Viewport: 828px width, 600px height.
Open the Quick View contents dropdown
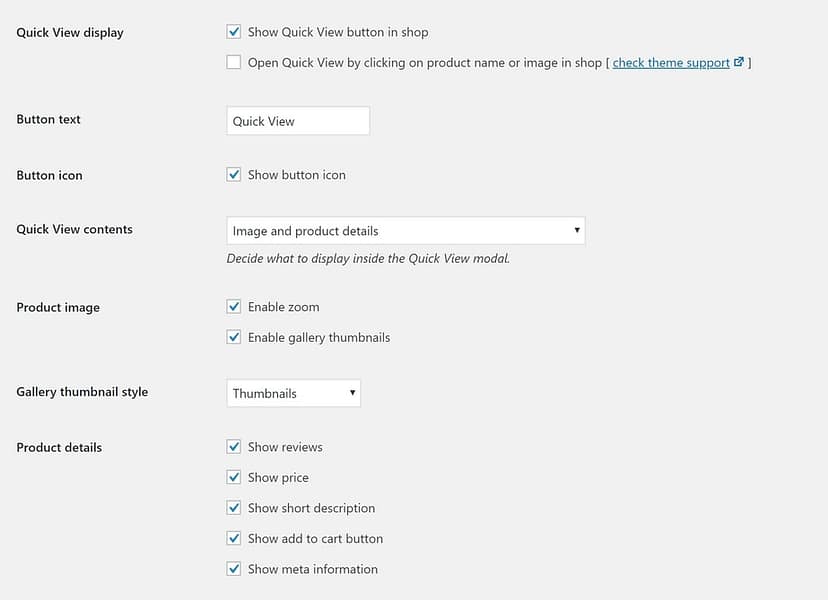point(405,230)
